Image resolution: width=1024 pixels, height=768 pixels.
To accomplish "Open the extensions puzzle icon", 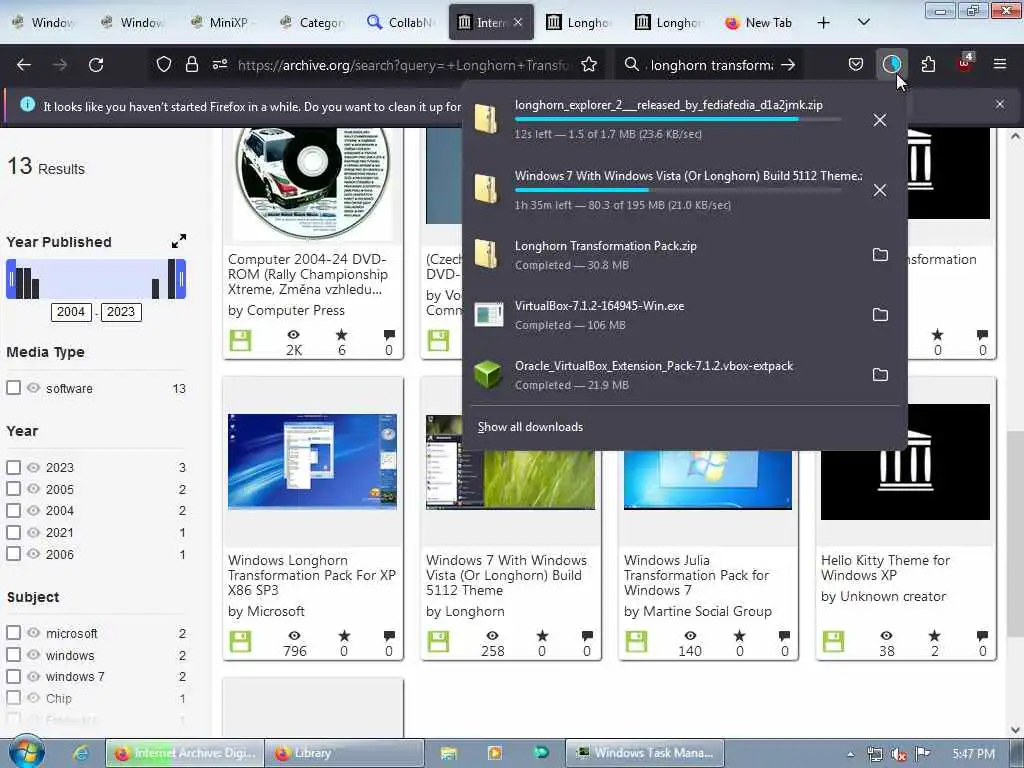I will click(x=928, y=65).
